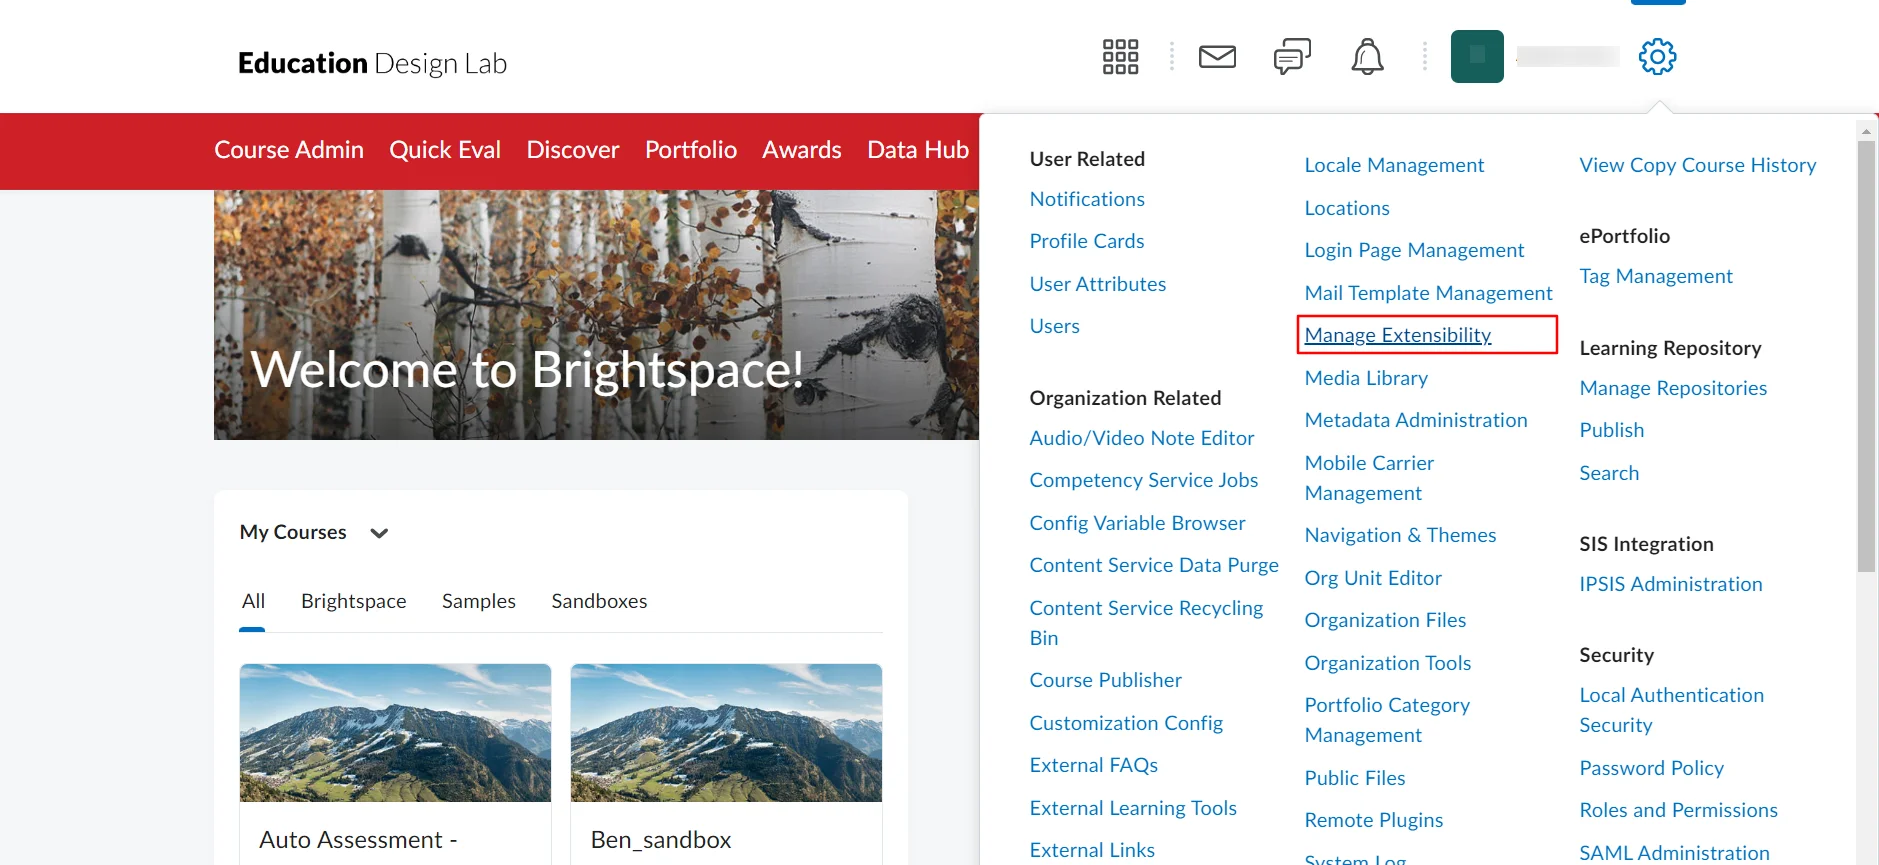Screen dimensions: 1879x865
Task: Open Local Authentication Security link
Action: [1672, 710]
